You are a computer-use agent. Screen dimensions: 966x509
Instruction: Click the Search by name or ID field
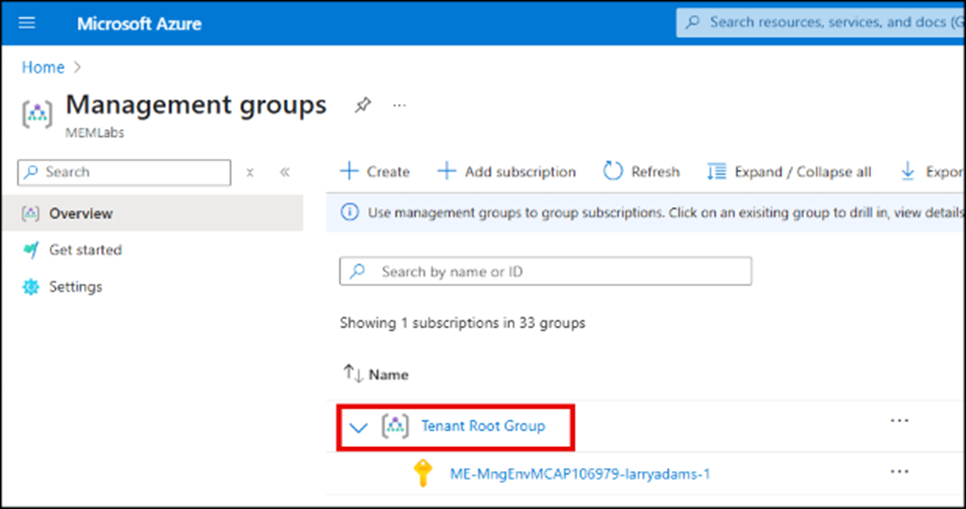pyautogui.click(x=545, y=271)
